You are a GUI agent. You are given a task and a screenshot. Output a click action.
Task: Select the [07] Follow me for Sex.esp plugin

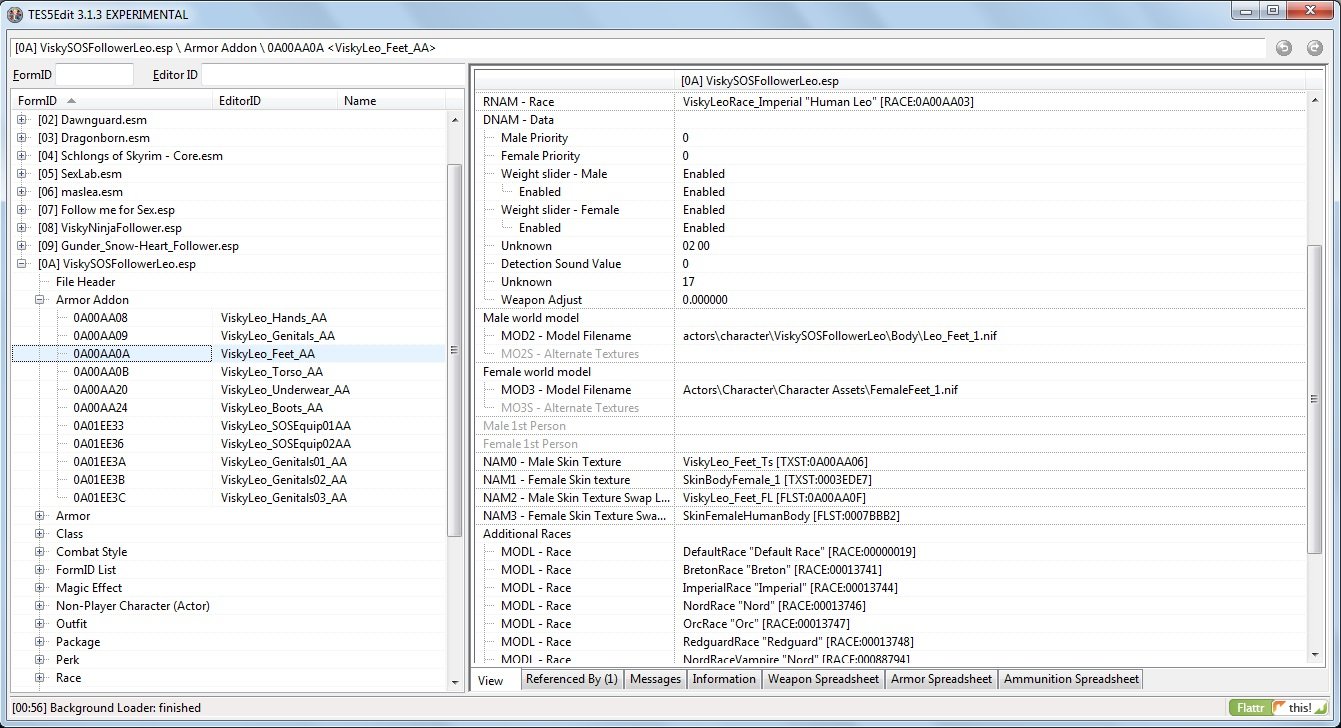[106, 210]
